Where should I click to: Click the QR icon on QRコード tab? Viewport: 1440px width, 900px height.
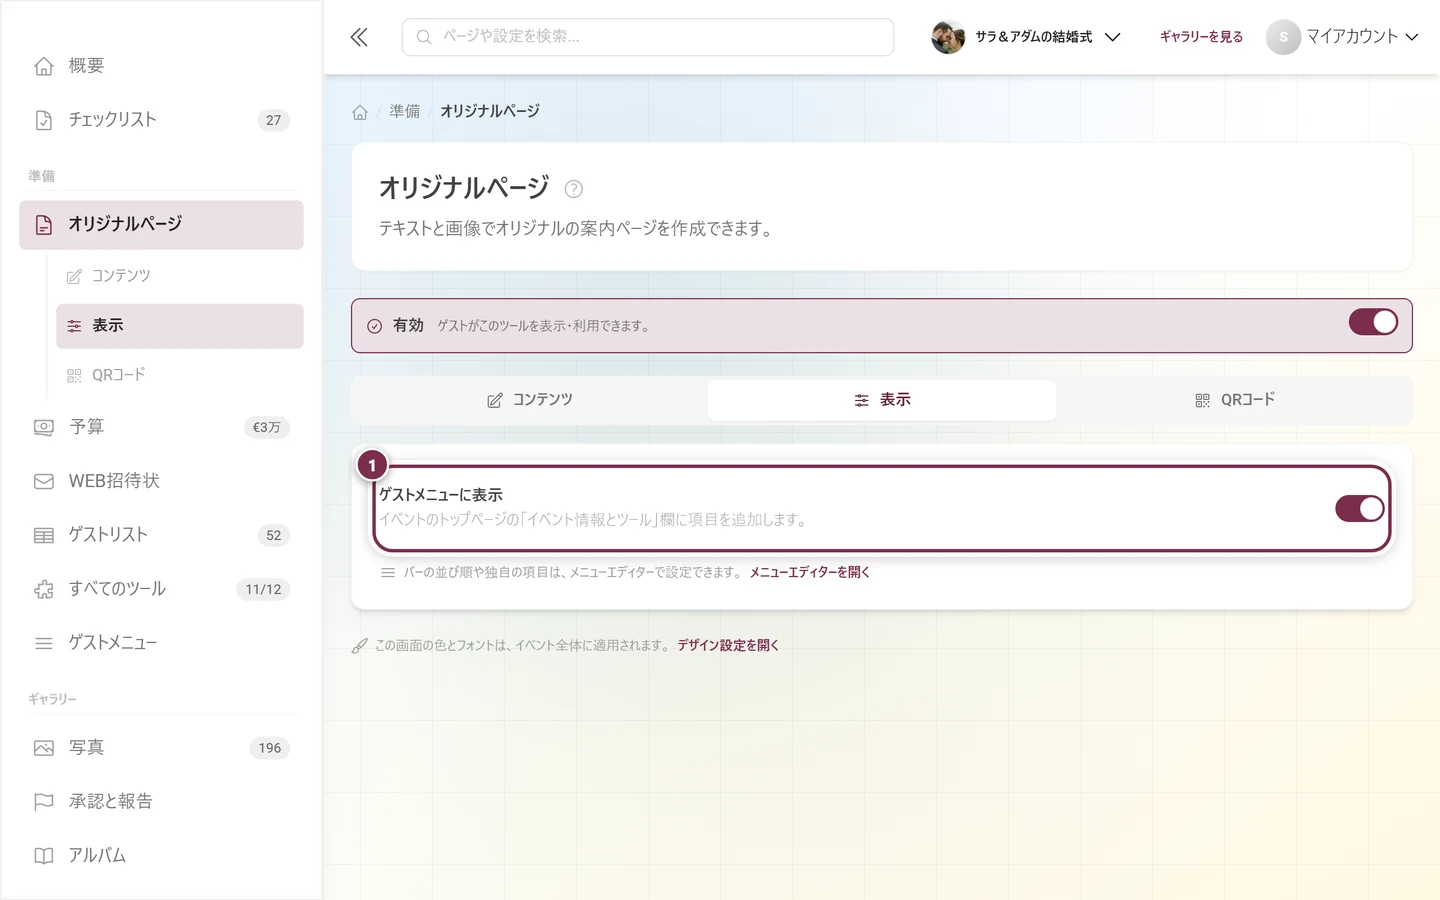tap(1202, 400)
